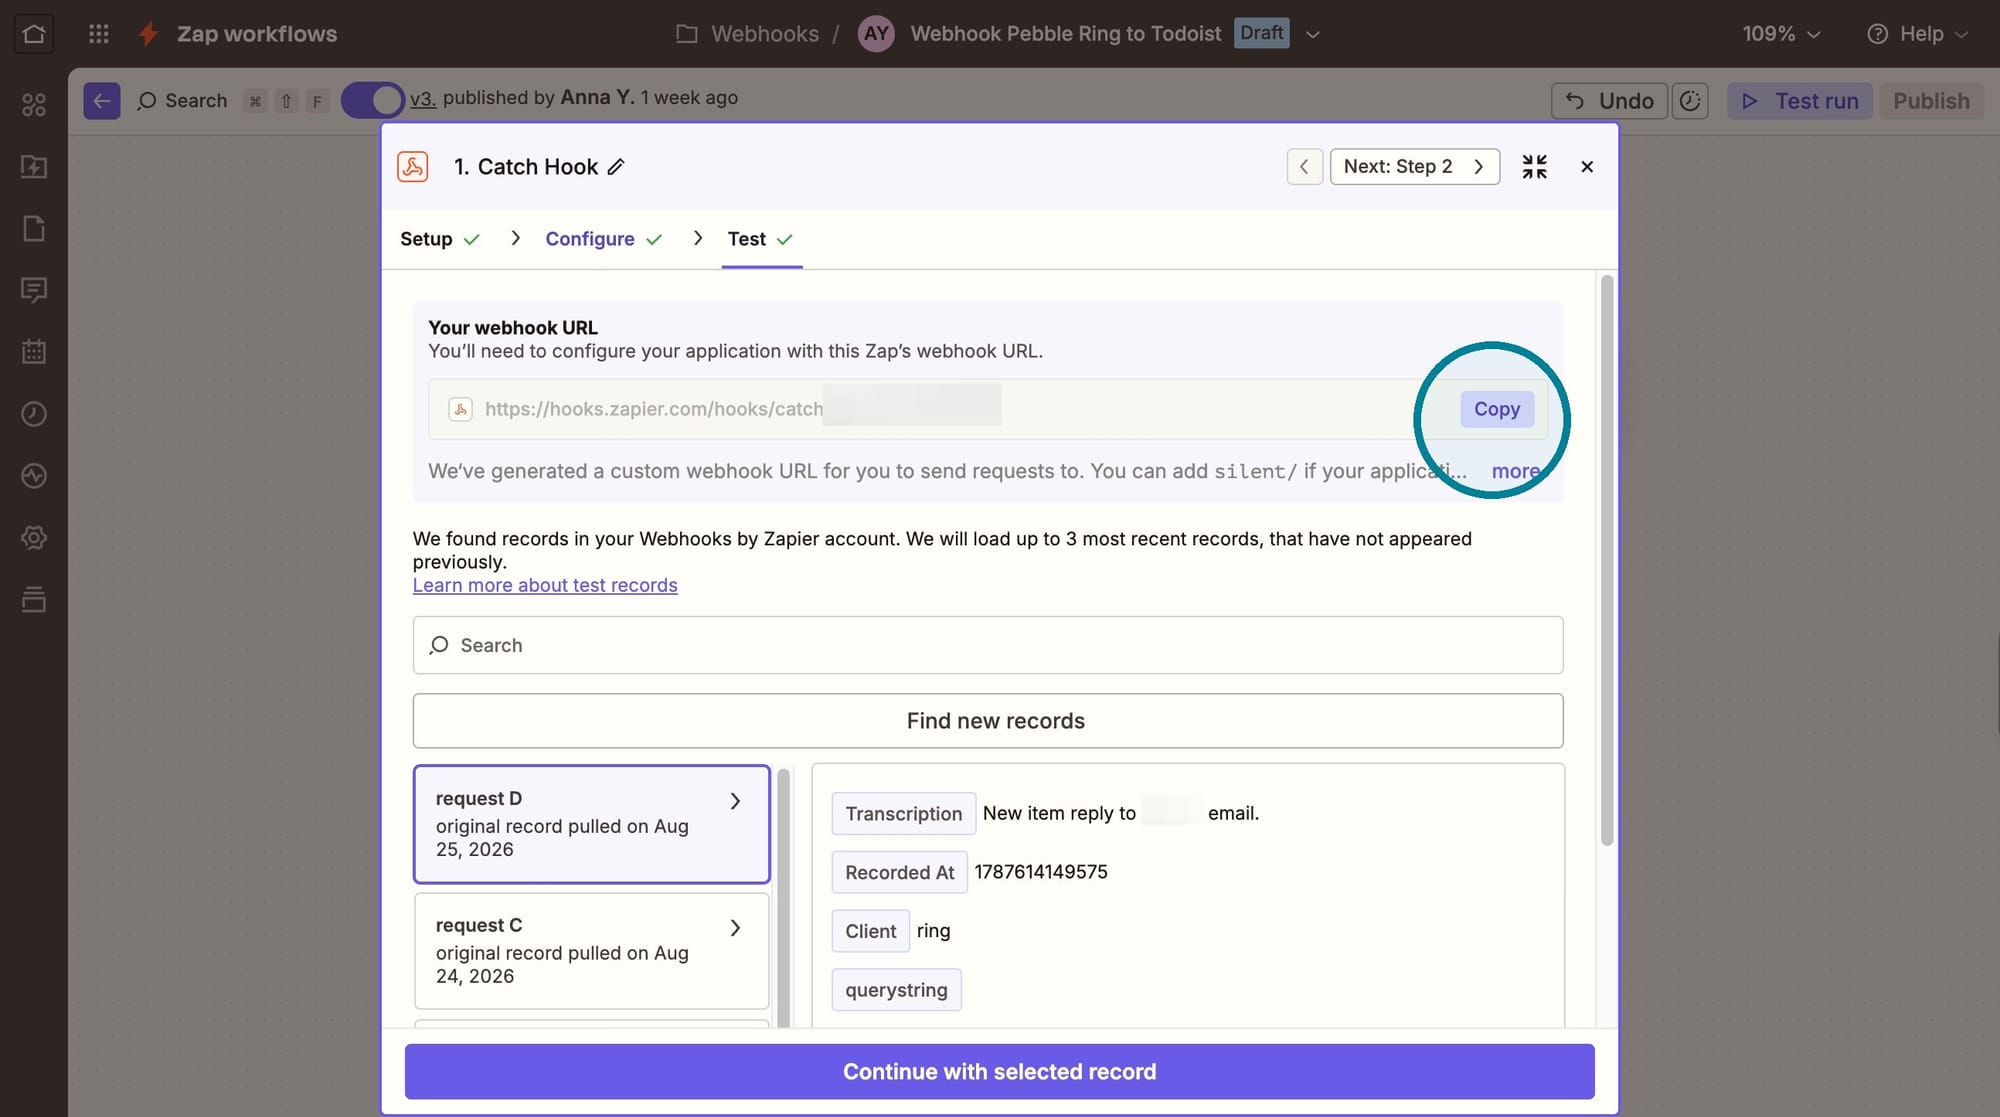Image resolution: width=2000 pixels, height=1117 pixels.
Task: Click the Draft status badge
Action: (1261, 33)
